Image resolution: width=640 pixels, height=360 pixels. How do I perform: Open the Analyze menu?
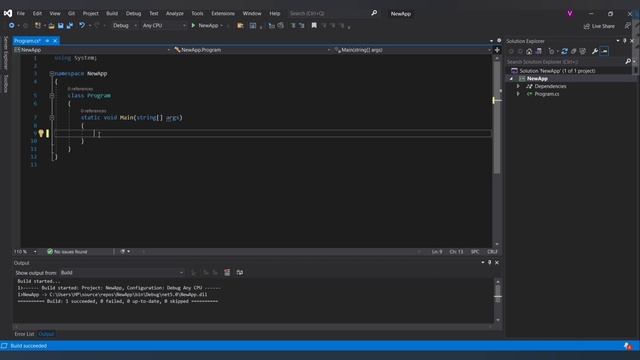click(x=175, y=13)
